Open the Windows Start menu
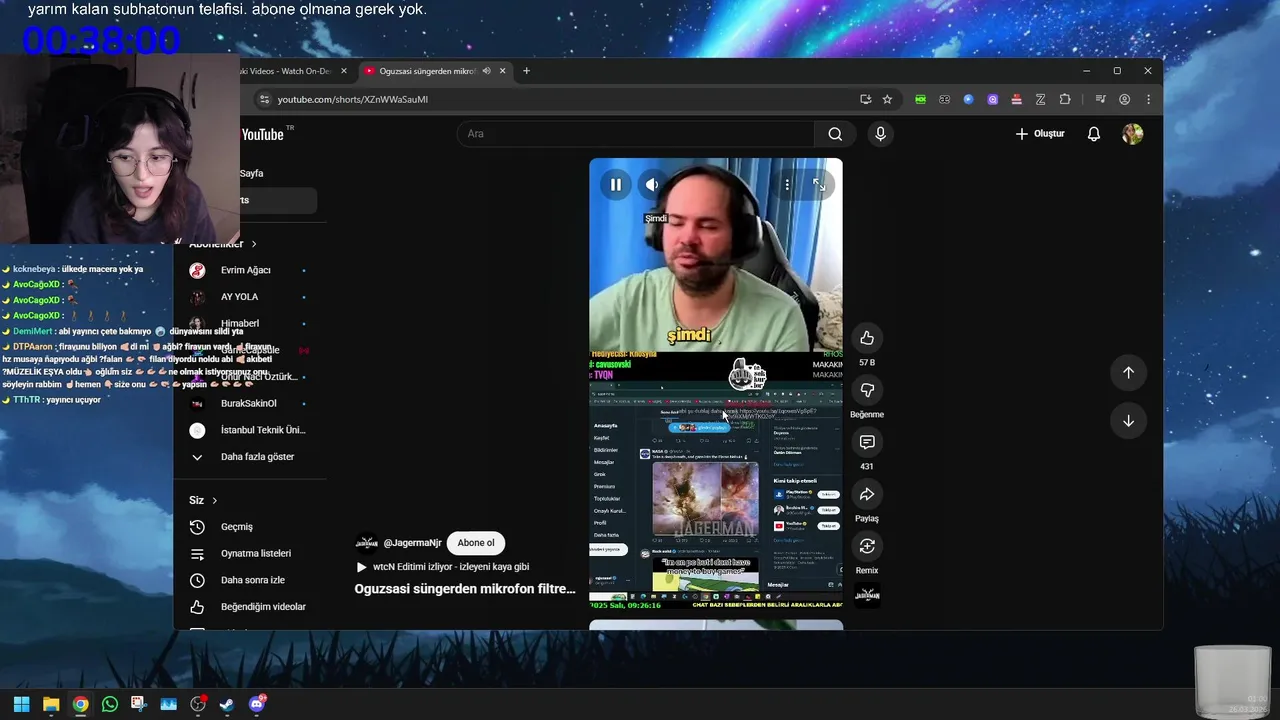The width and height of the screenshot is (1280, 720). [21, 704]
